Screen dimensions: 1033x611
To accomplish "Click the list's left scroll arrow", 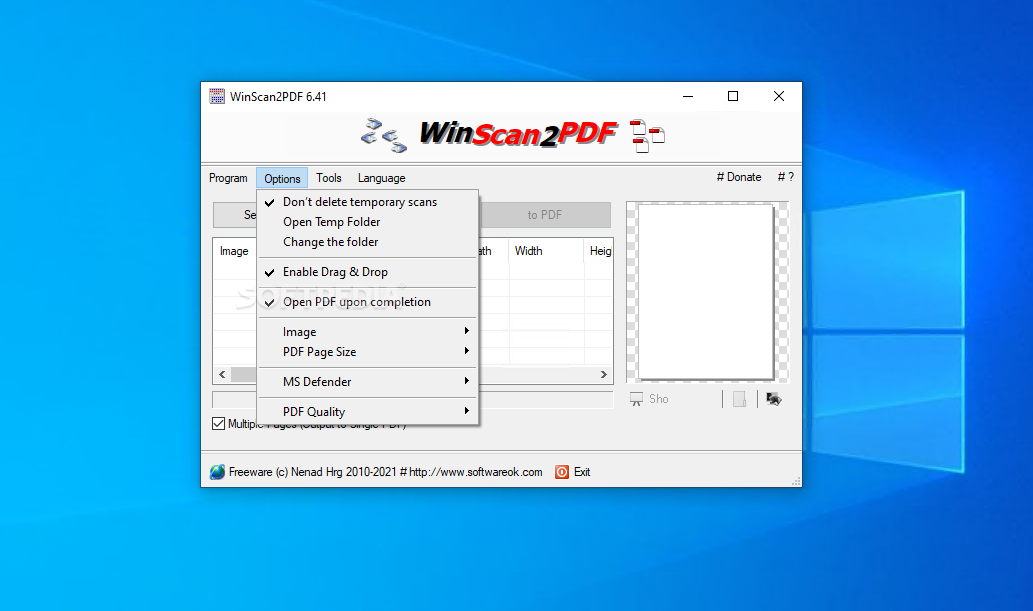I will click(x=223, y=374).
